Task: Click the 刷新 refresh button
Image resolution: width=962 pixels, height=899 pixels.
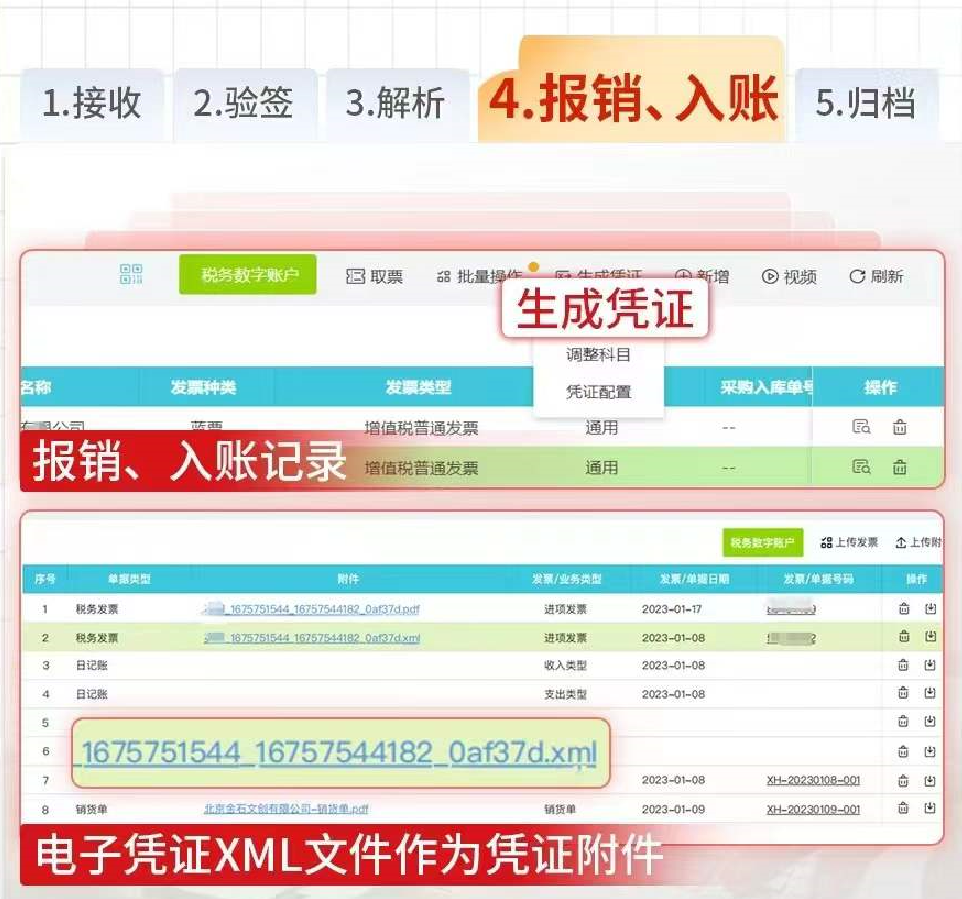Action: point(876,277)
